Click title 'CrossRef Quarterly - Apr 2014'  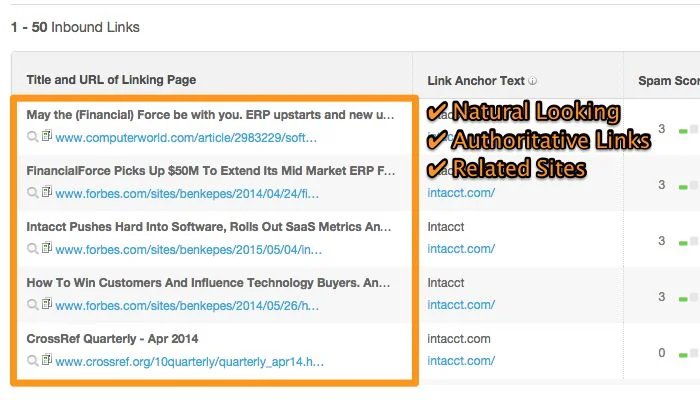tap(112, 339)
